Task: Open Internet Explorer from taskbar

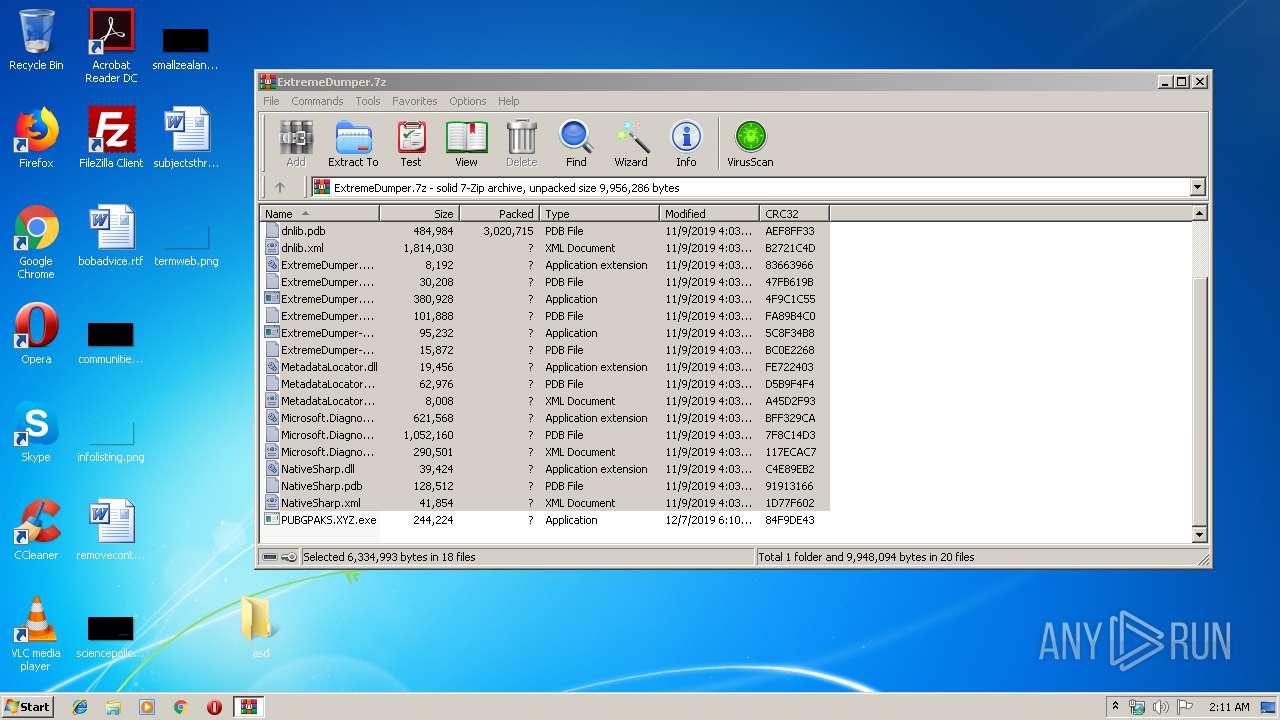Action: [x=80, y=706]
